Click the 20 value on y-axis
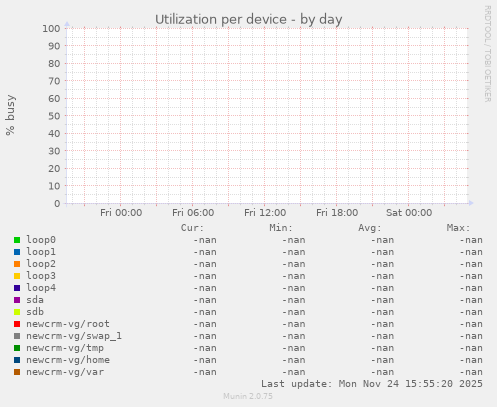 click(54, 169)
